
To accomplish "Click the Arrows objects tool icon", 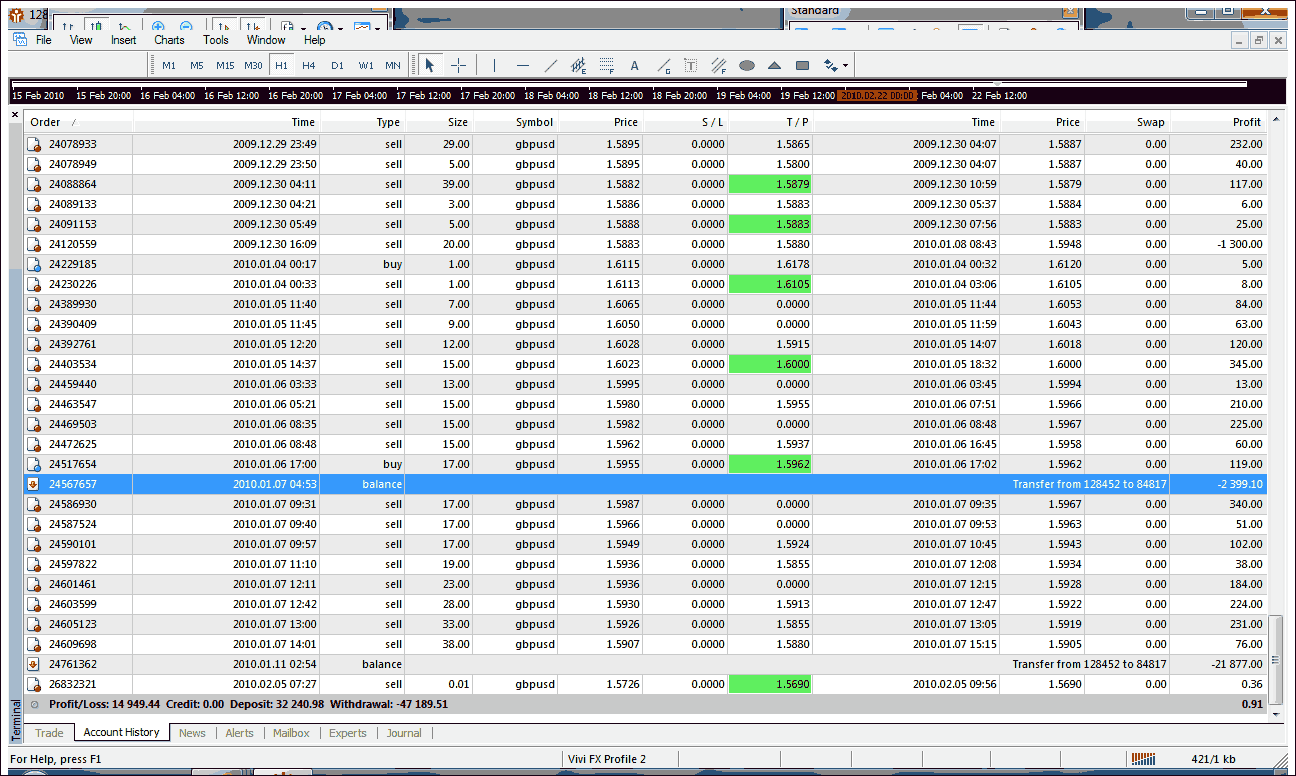I will click(830, 66).
